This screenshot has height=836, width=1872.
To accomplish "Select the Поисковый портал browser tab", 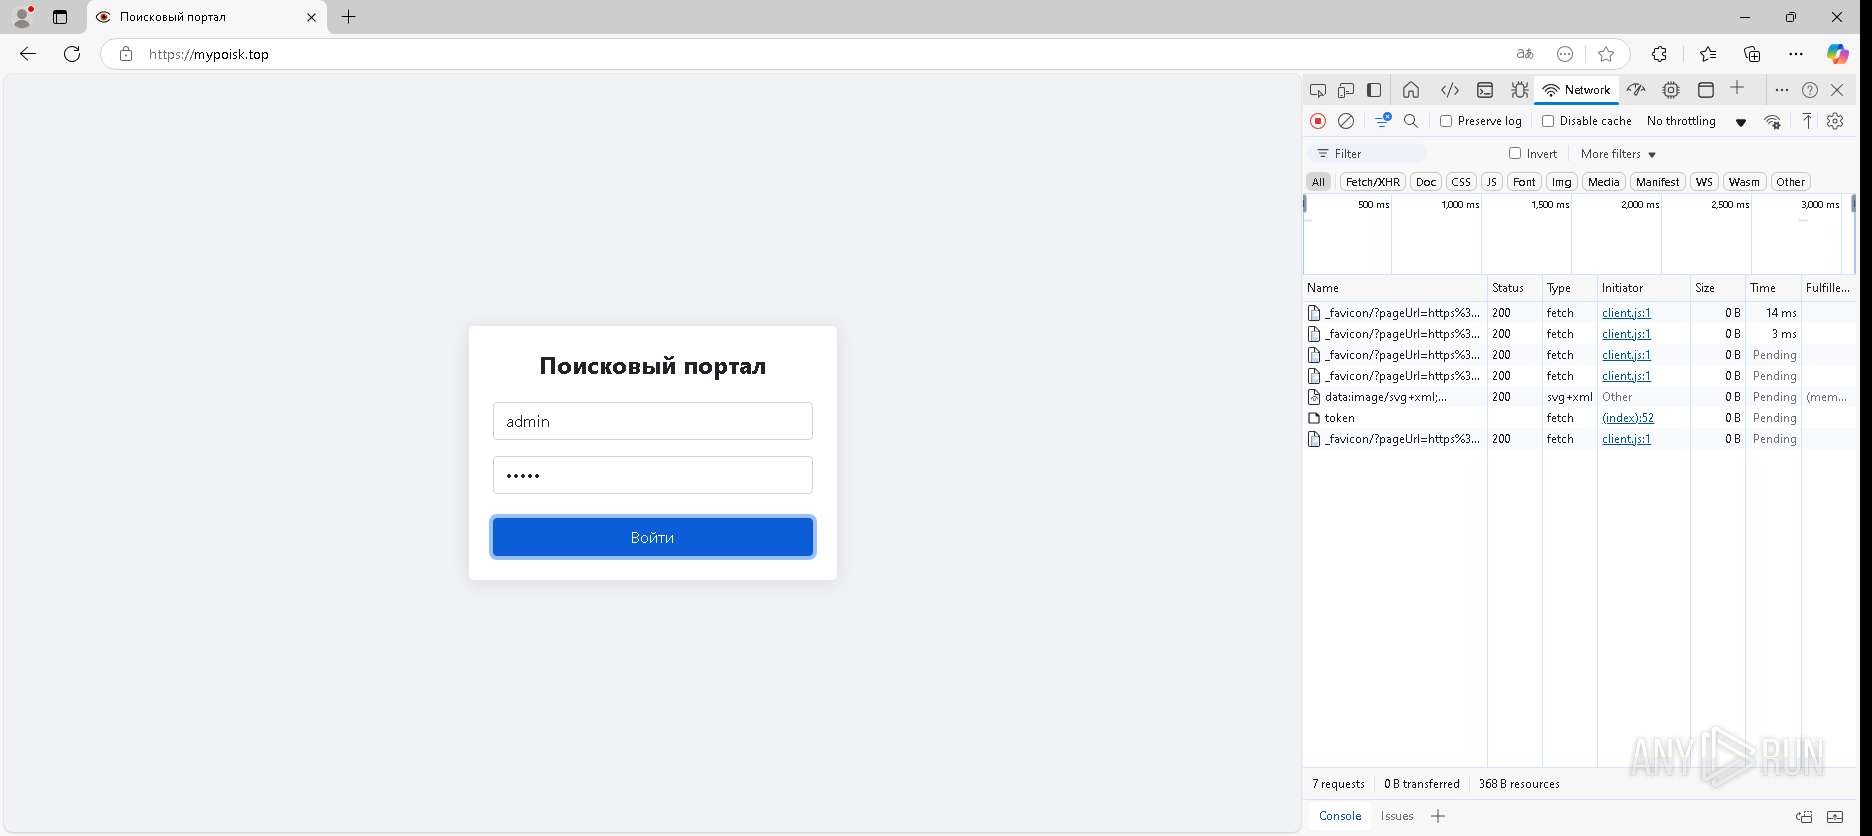I will point(207,17).
